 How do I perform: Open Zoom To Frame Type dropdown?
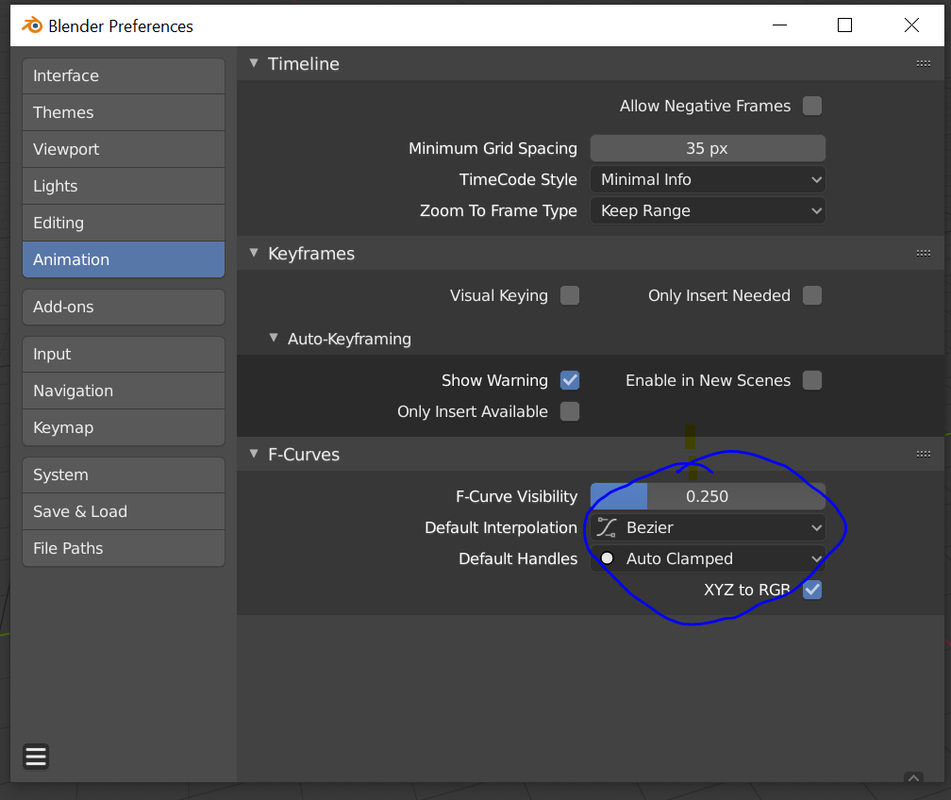pyautogui.click(x=708, y=211)
